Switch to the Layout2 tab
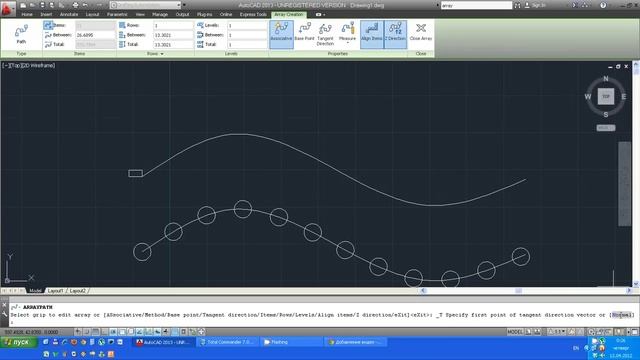This screenshot has height=360, width=640. point(78,291)
